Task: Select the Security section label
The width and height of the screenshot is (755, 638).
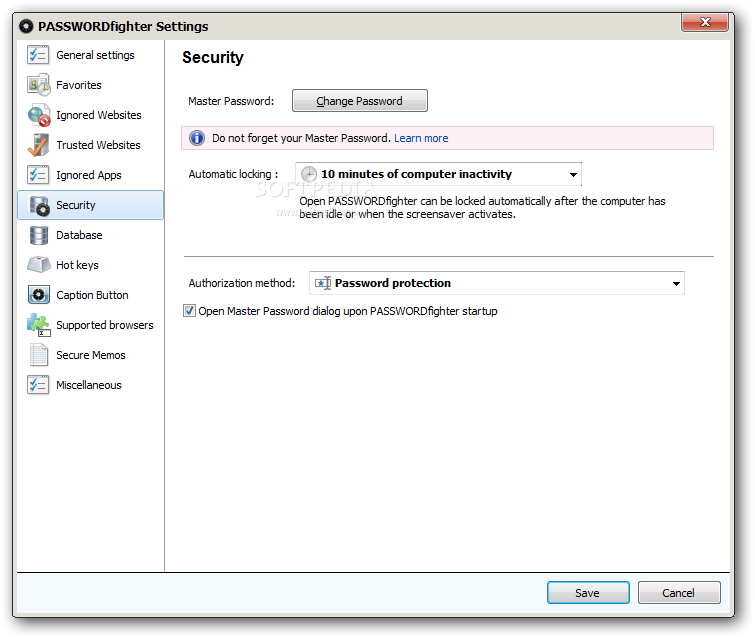Action: coord(76,205)
